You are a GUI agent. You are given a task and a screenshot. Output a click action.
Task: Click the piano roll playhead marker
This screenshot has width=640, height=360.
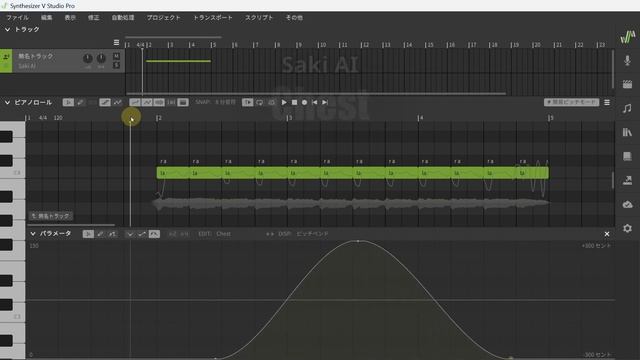pyautogui.click(x=131, y=118)
